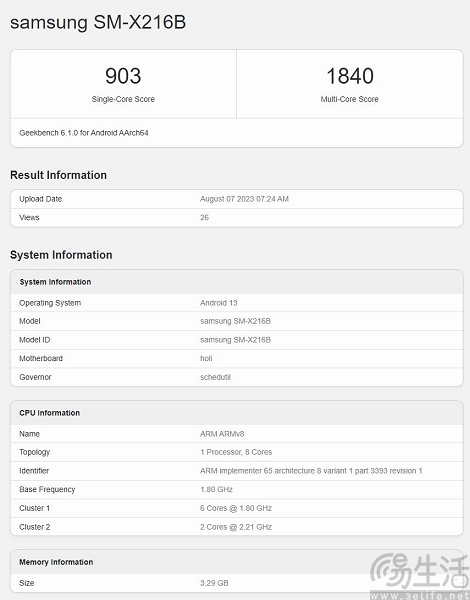This screenshot has height=600, width=470.
Task: Select the 1840 multi-core score value
Action: [350, 76]
